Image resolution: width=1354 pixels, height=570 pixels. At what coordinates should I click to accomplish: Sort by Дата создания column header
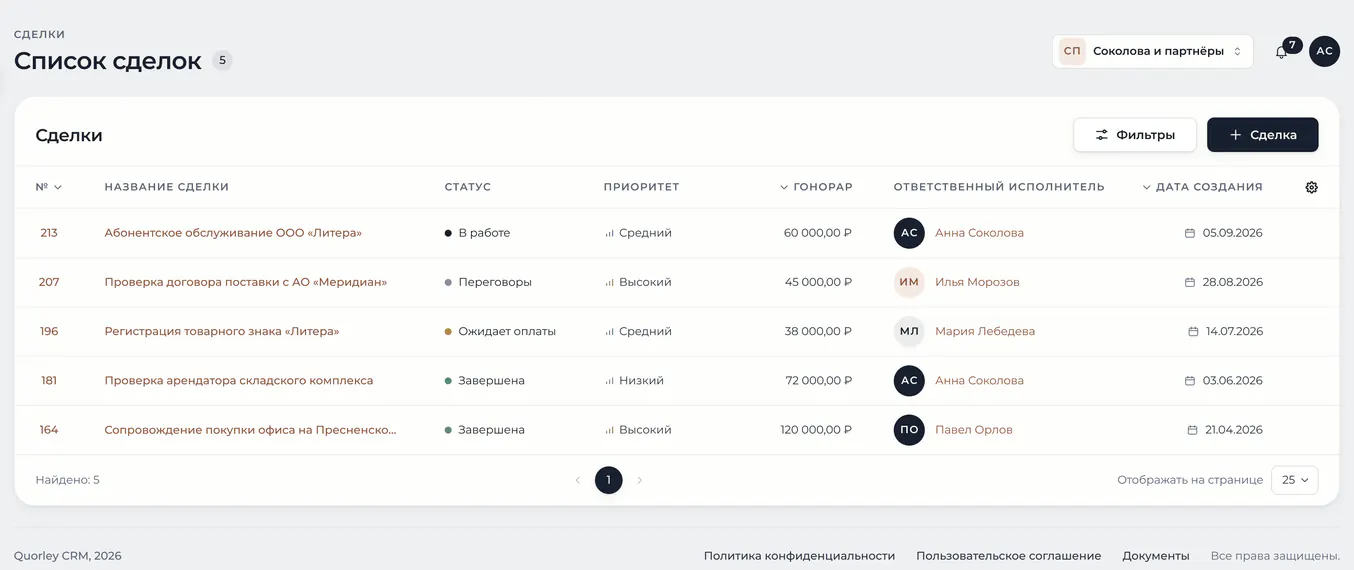pos(1202,187)
